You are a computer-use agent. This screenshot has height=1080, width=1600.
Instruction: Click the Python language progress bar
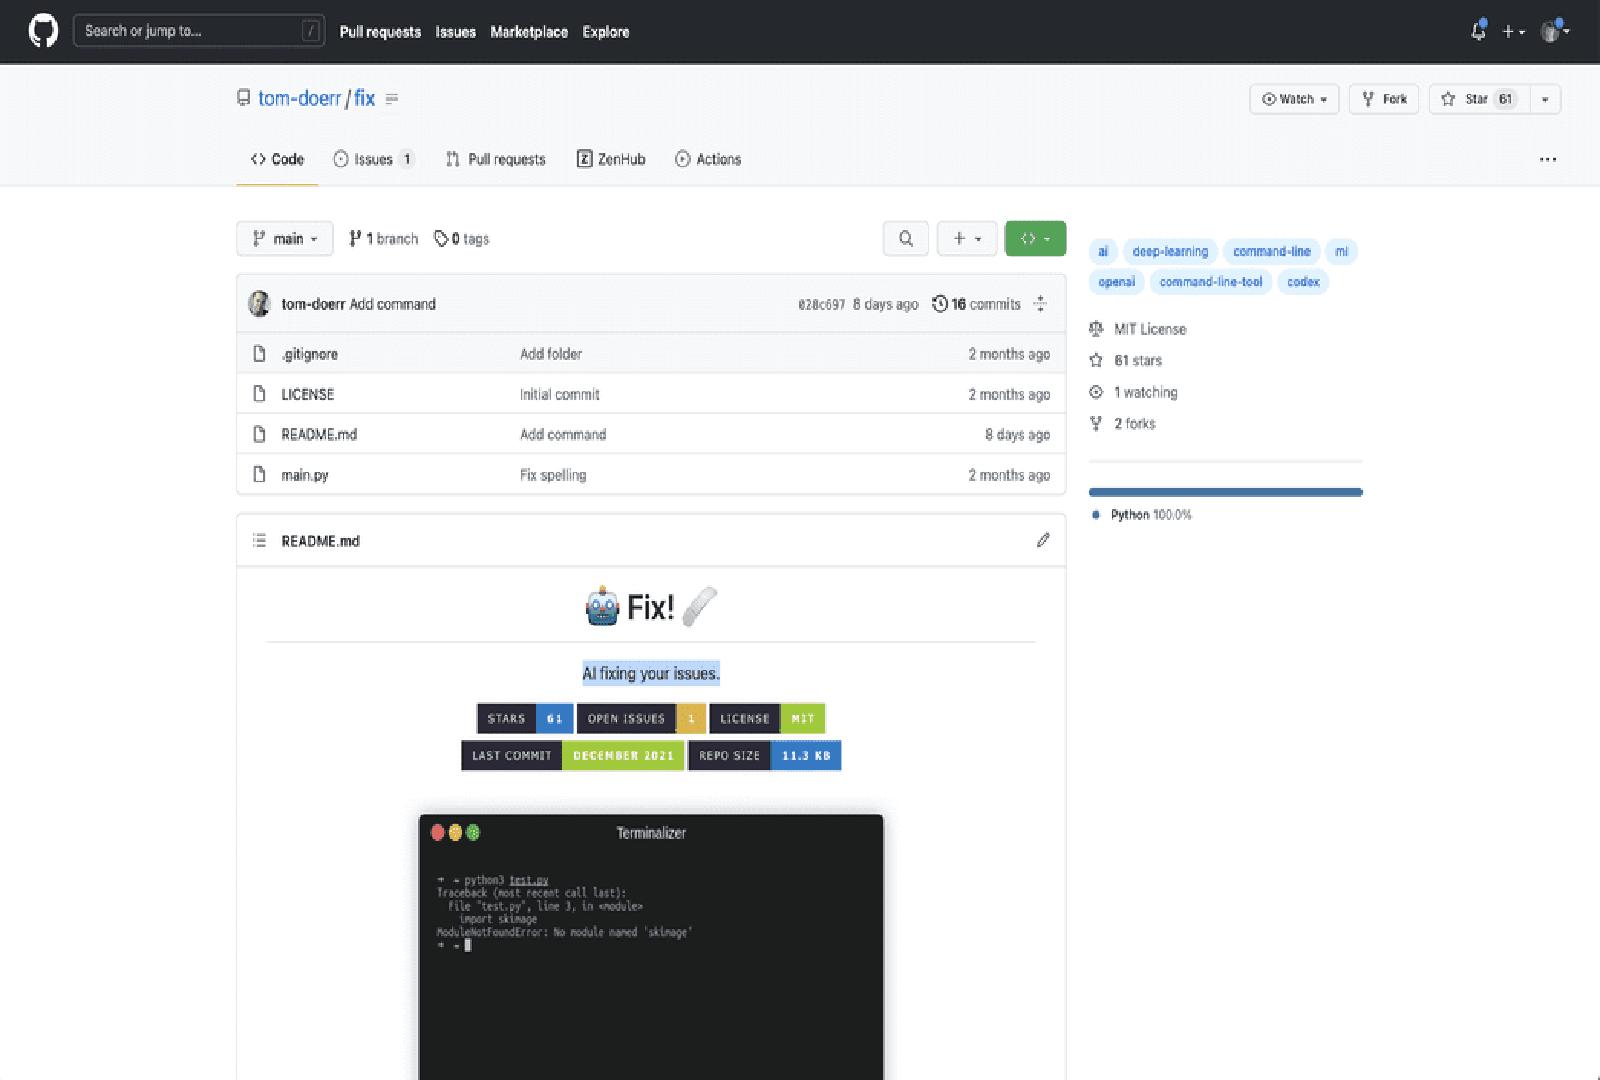tap(1225, 492)
